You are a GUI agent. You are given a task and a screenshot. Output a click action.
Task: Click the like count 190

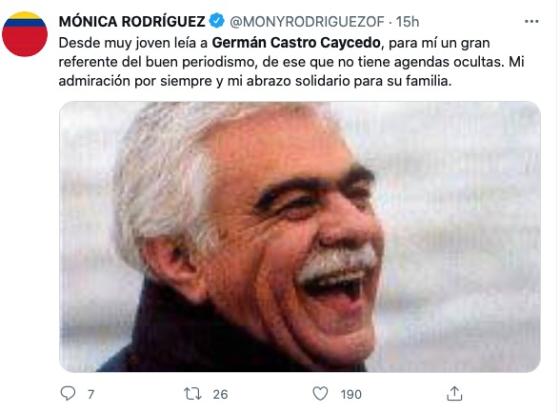(351, 394)
